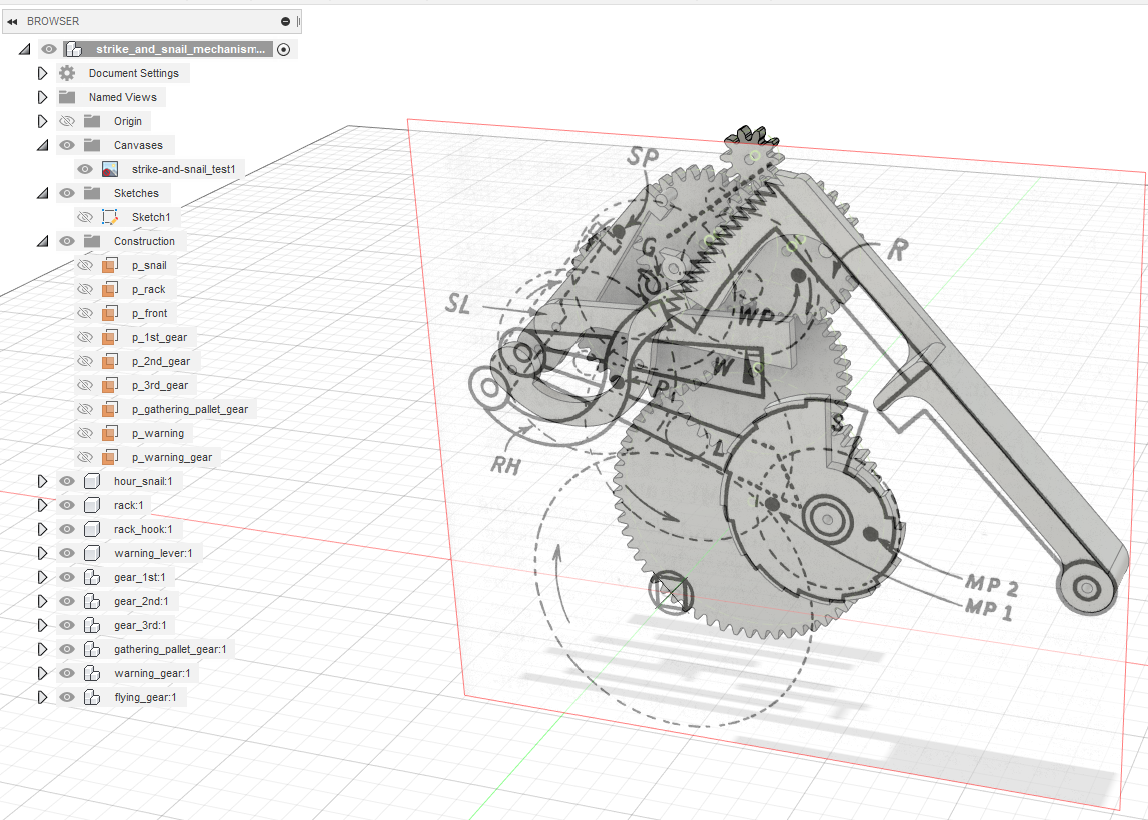The height and width of the screenshot is (820, 1148).
Task: Click the Document Settings gear icon
Action: [67, 73]
